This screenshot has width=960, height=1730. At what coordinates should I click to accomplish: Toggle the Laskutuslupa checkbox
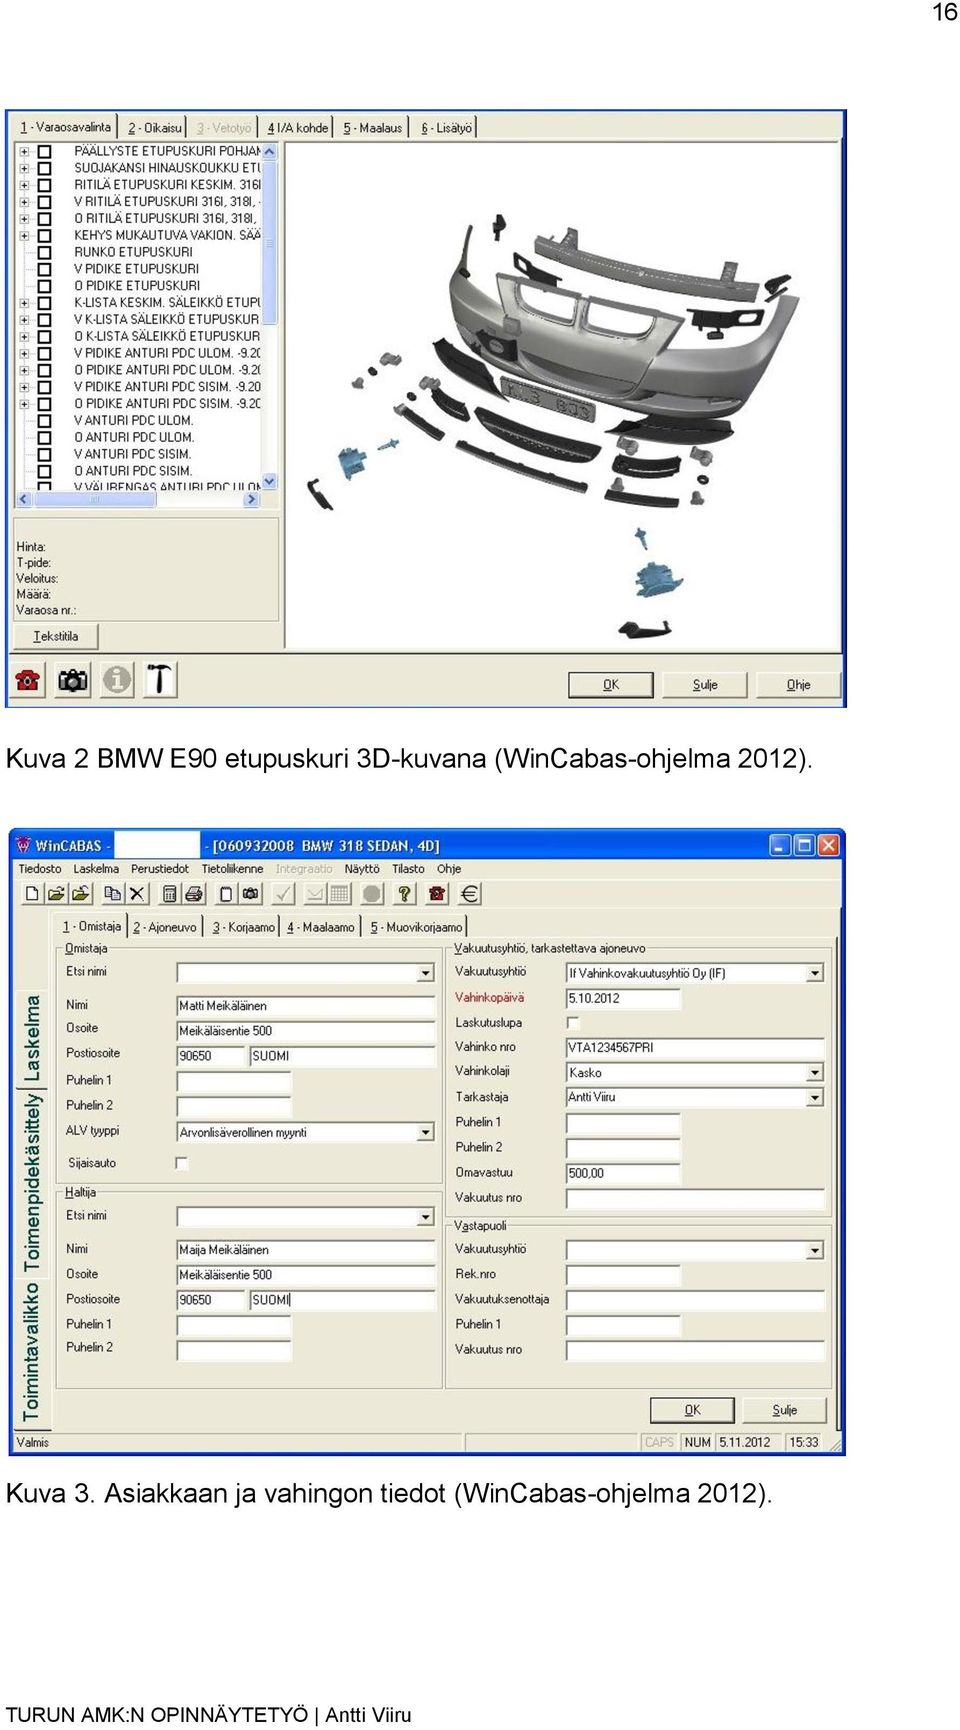pos(573,1023)
